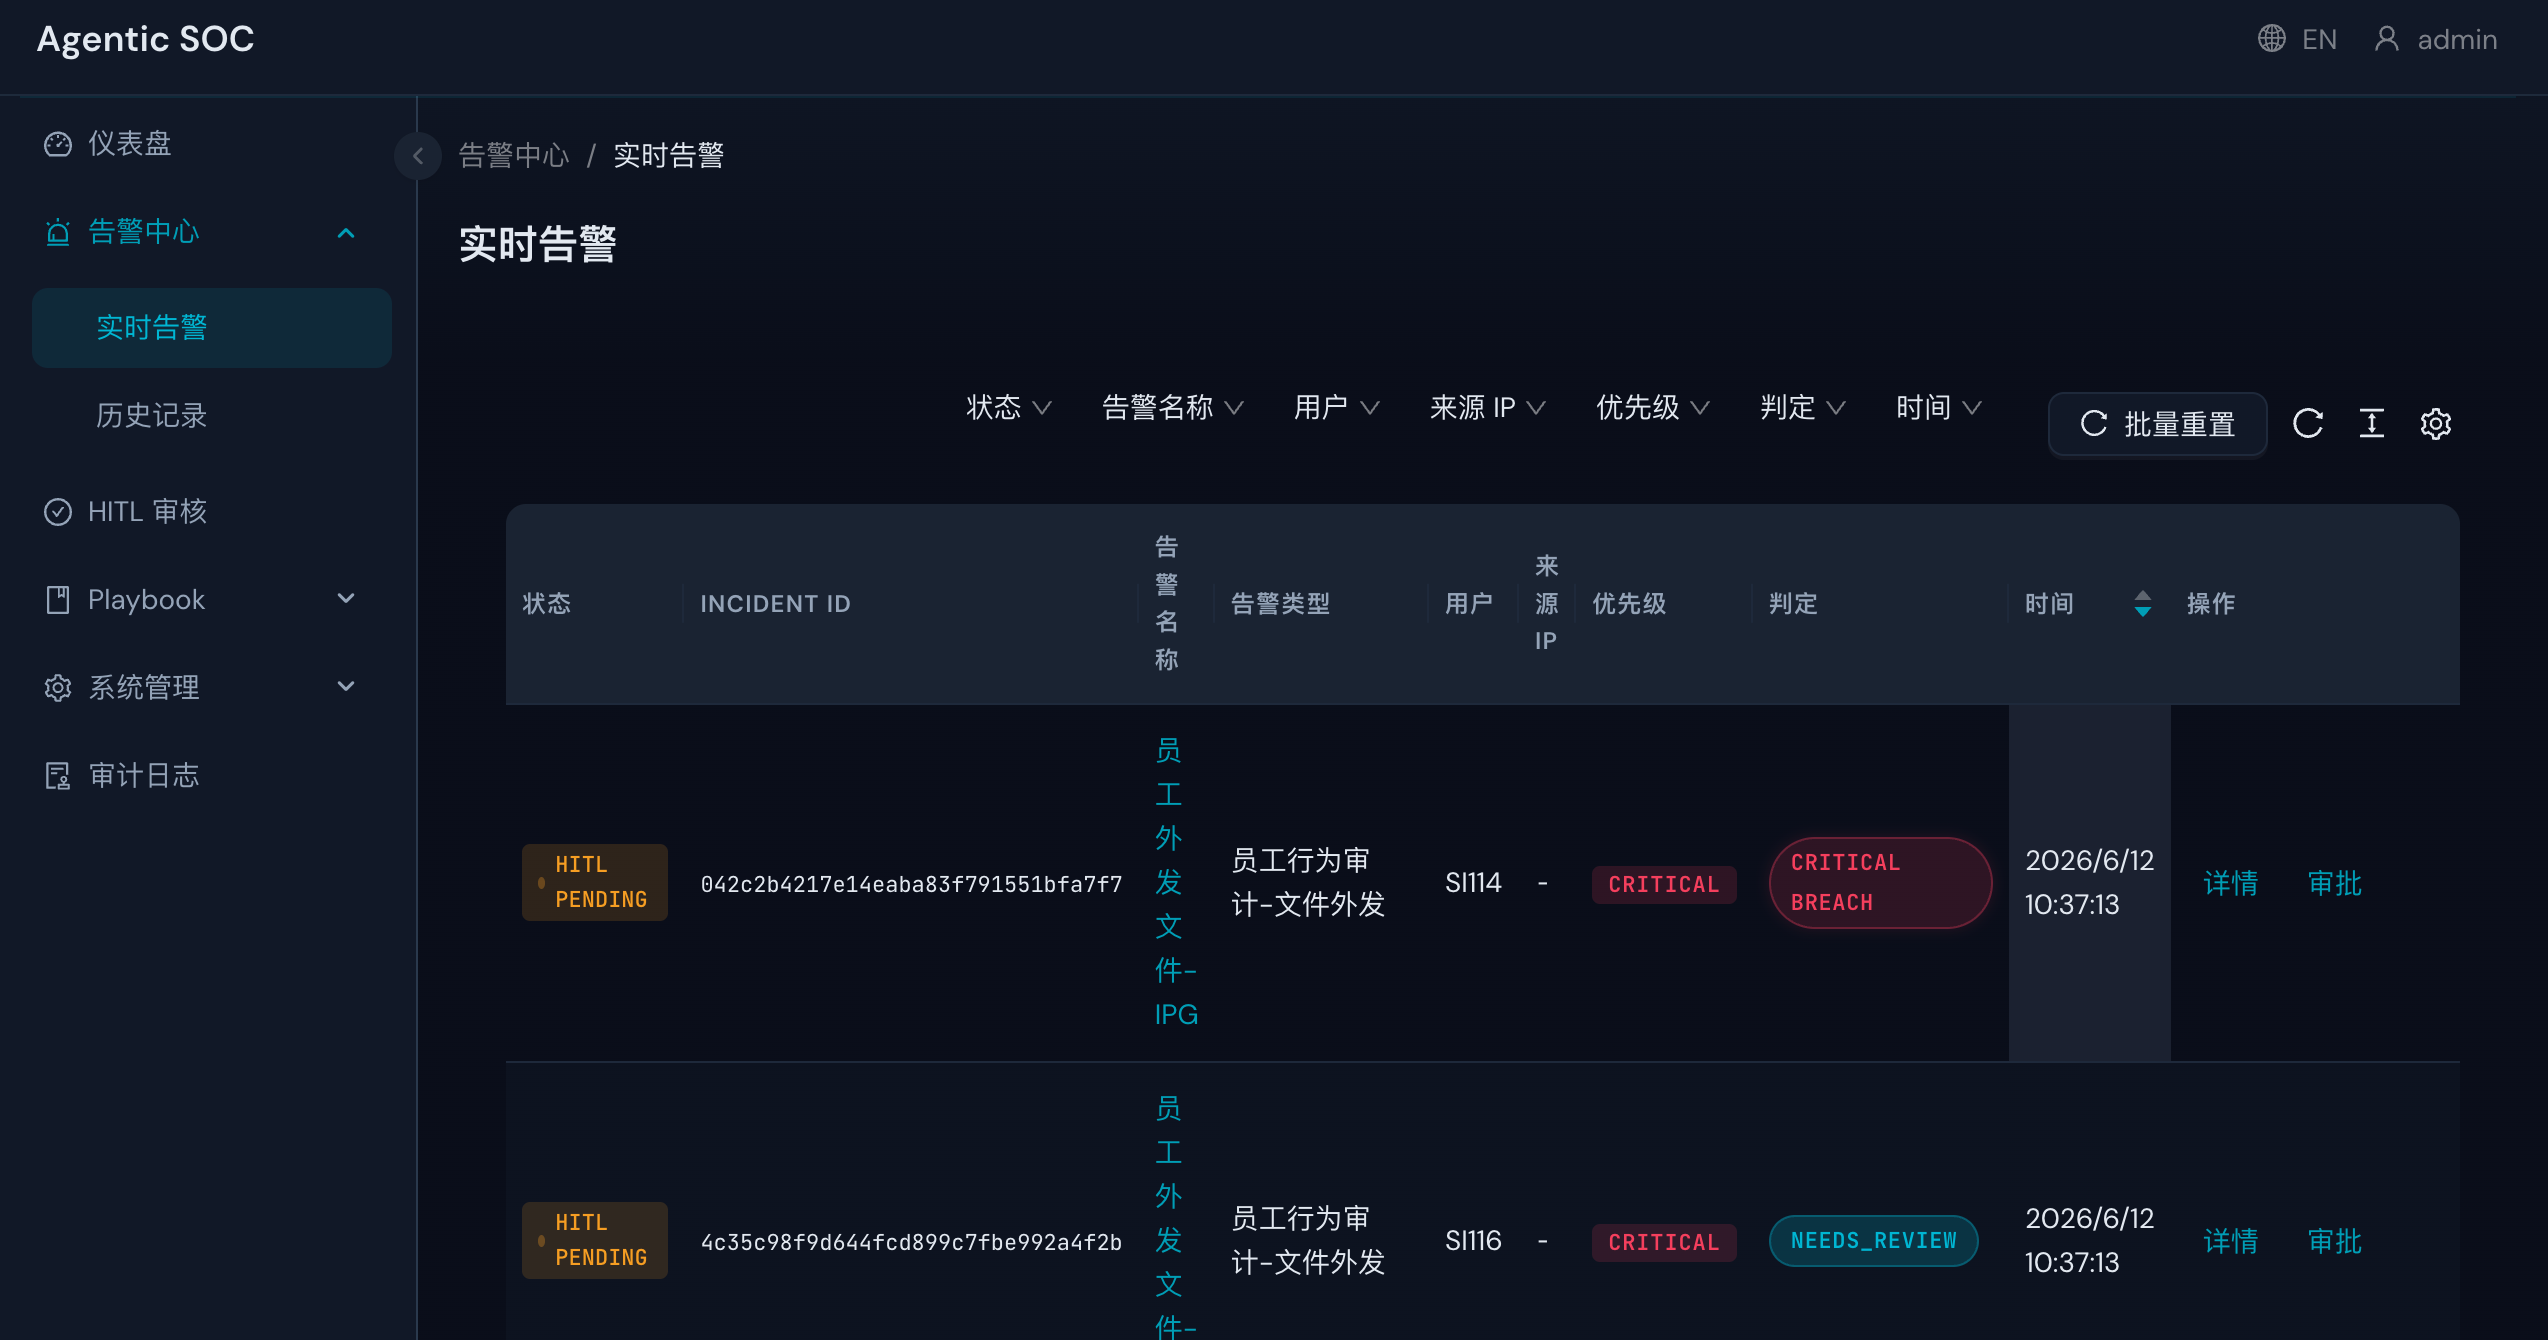Image resolution: width=2548 pixels, height=1340 pixels.
Task: Open the table density height setting
Action: pyautogui.click(x=2372, y=424)
